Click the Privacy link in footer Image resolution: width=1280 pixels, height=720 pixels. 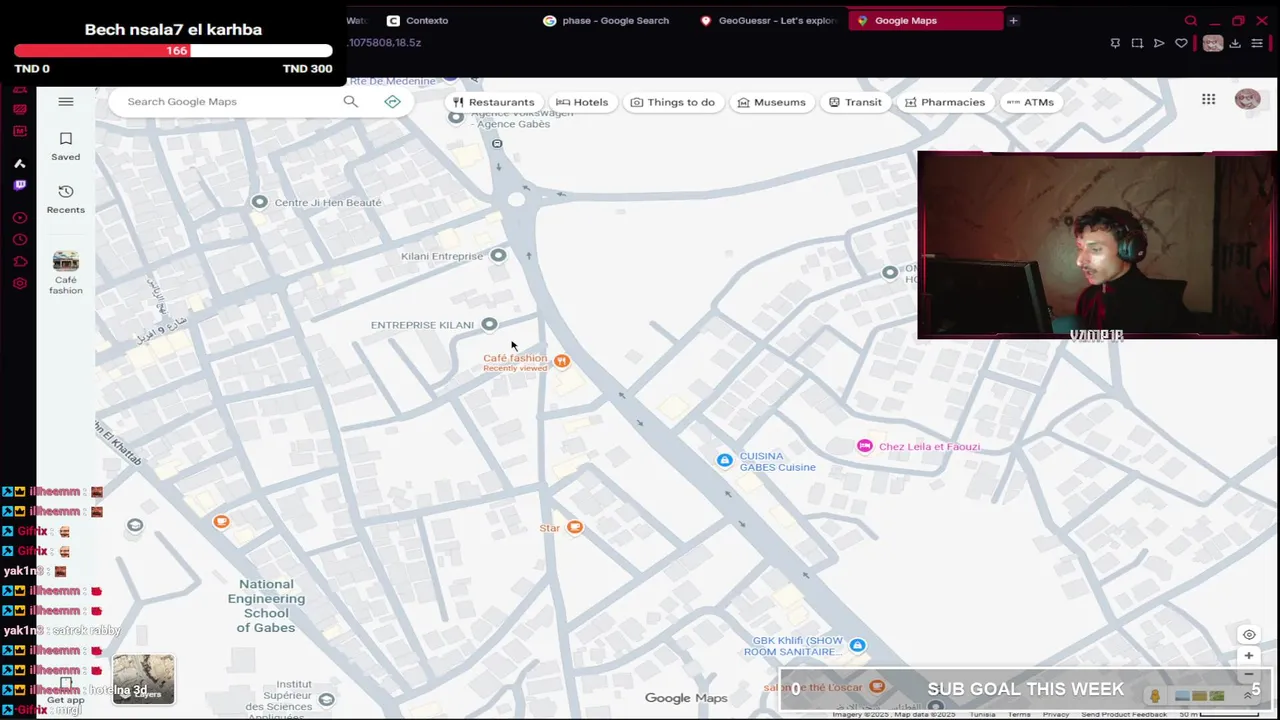1056,714
